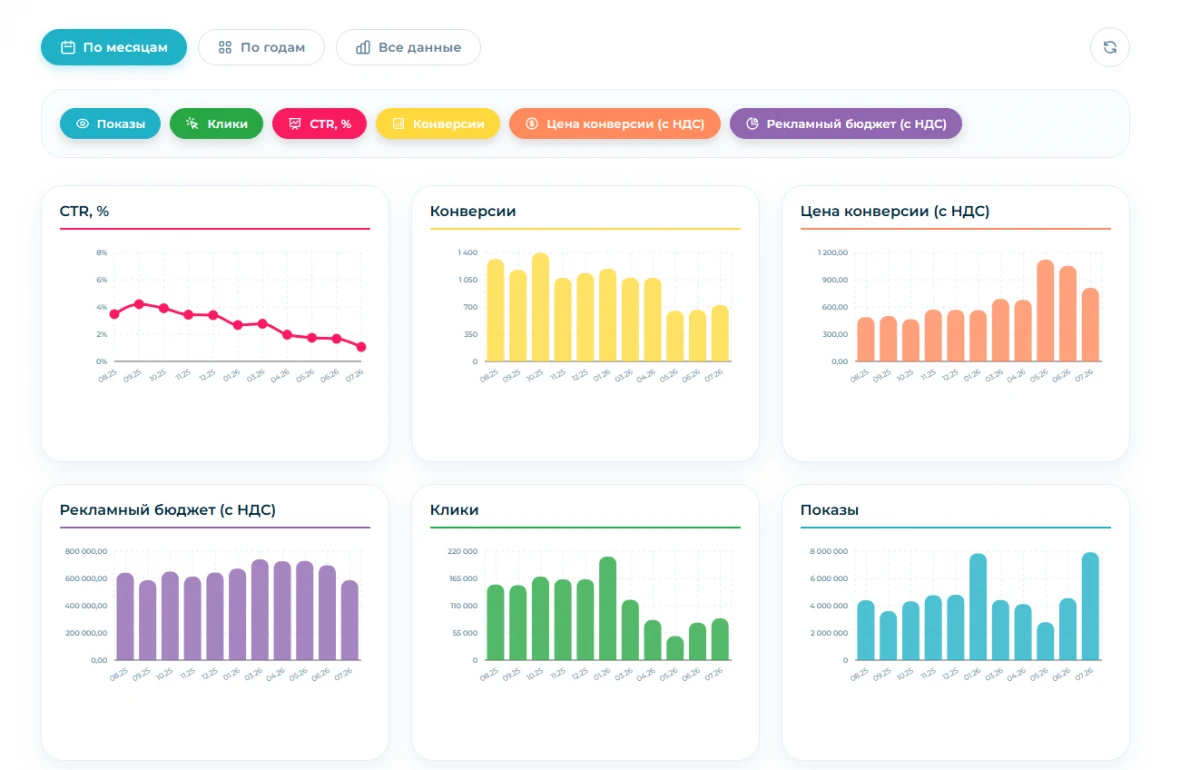This screenshot has height=770, width=1200.
Task: Click the 8 000 000 axis label in Показы
Action: tap(829, 551)
